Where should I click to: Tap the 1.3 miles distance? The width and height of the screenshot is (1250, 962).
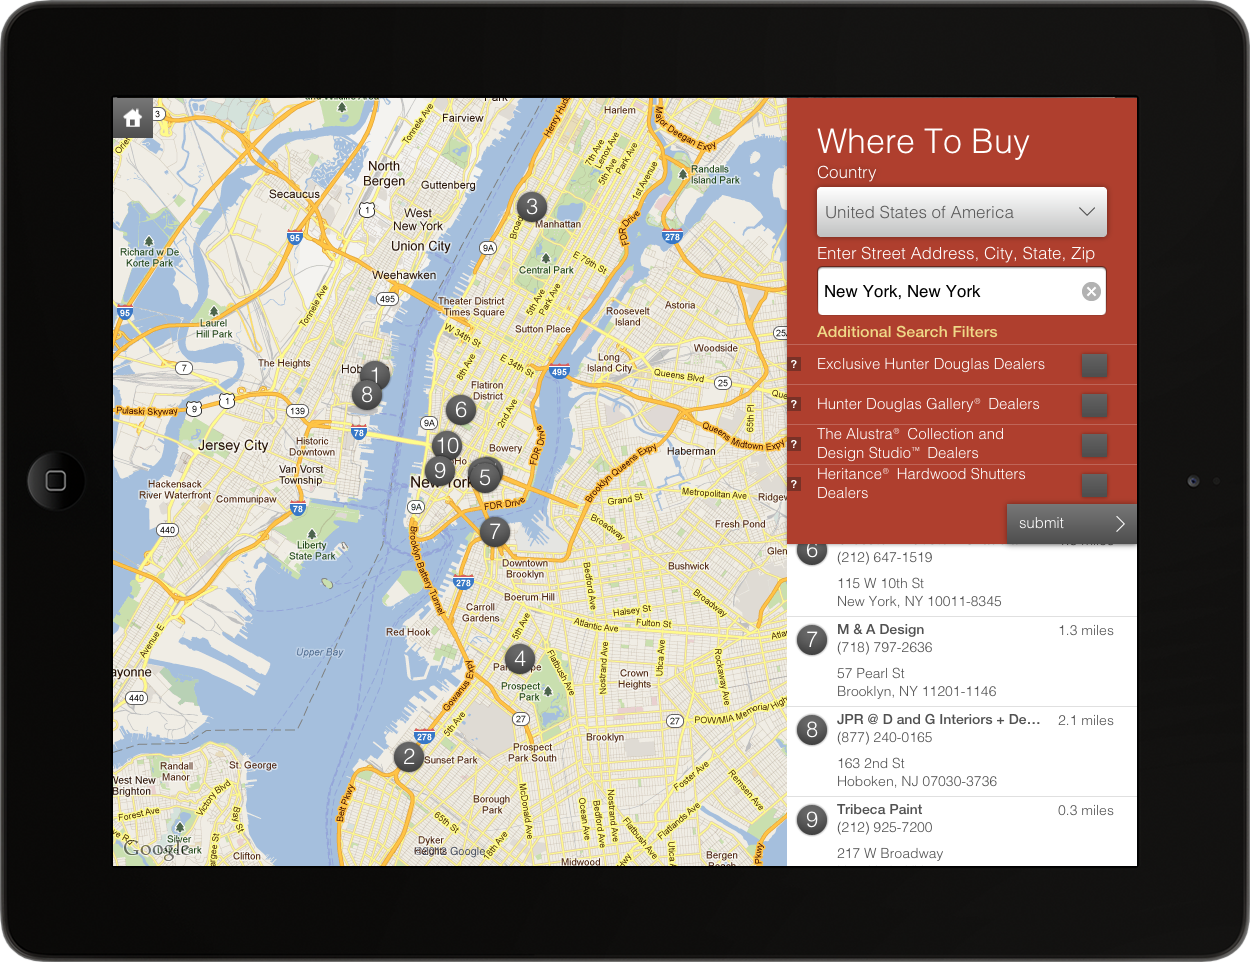click(1086, 630)
